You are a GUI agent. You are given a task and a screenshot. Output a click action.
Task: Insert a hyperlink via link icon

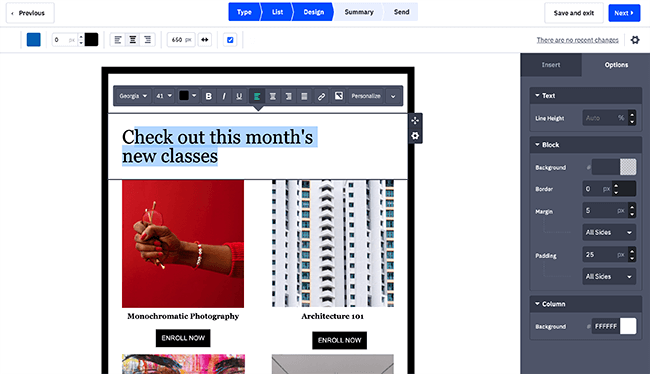point(321,96)
